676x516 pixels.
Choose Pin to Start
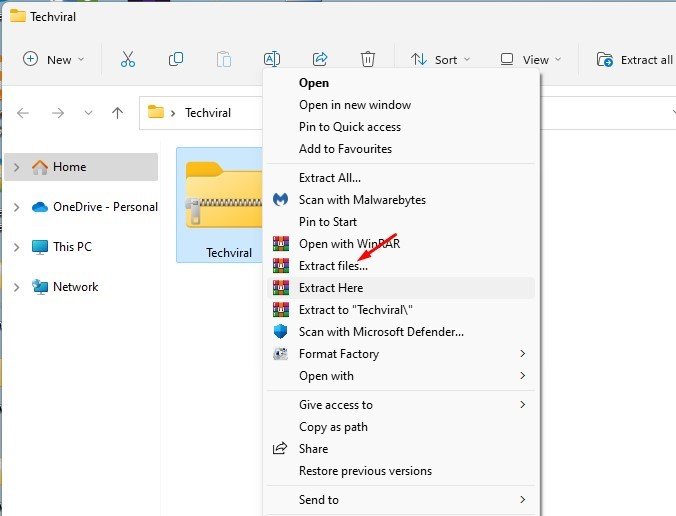click(401, 222)
